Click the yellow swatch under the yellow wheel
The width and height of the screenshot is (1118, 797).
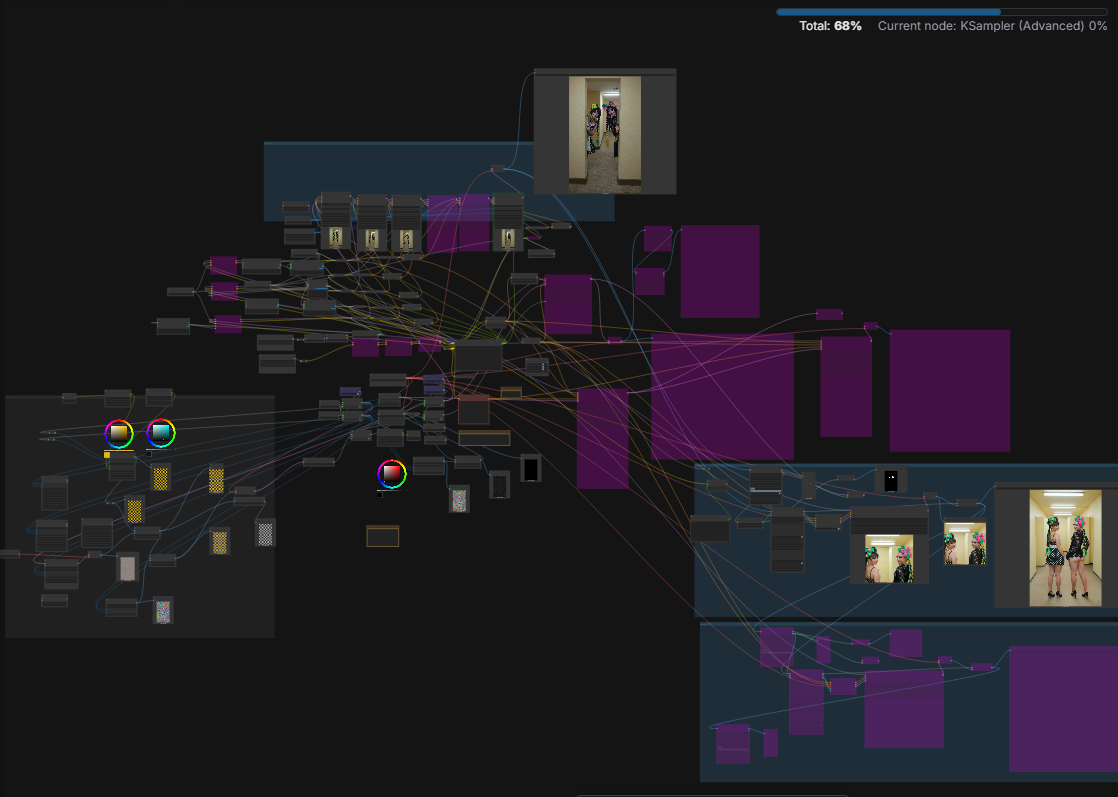click(107, 455)
